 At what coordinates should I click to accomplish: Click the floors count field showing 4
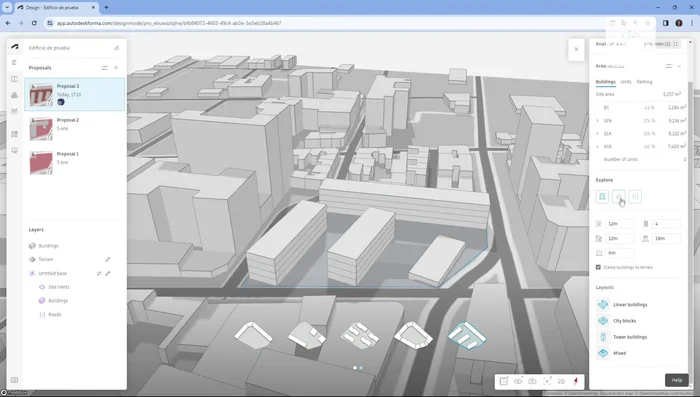667,224
